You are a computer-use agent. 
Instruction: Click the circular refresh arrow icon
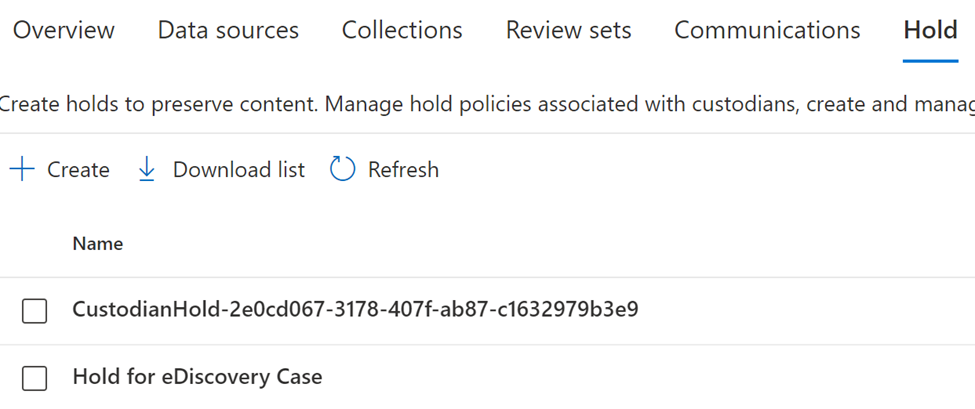[343, 170]
